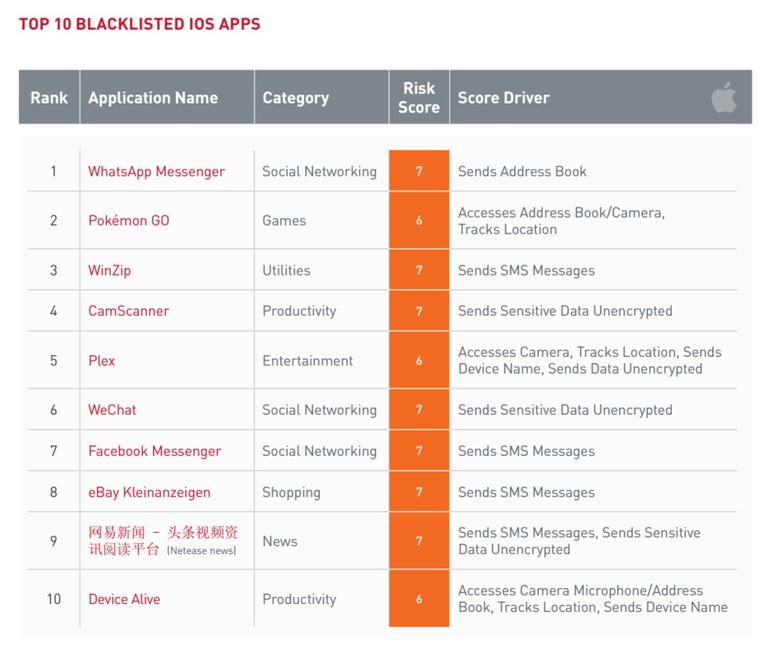Click the Rank column header
The width and height of the screenshot is (770, 654).
point(49,97)
